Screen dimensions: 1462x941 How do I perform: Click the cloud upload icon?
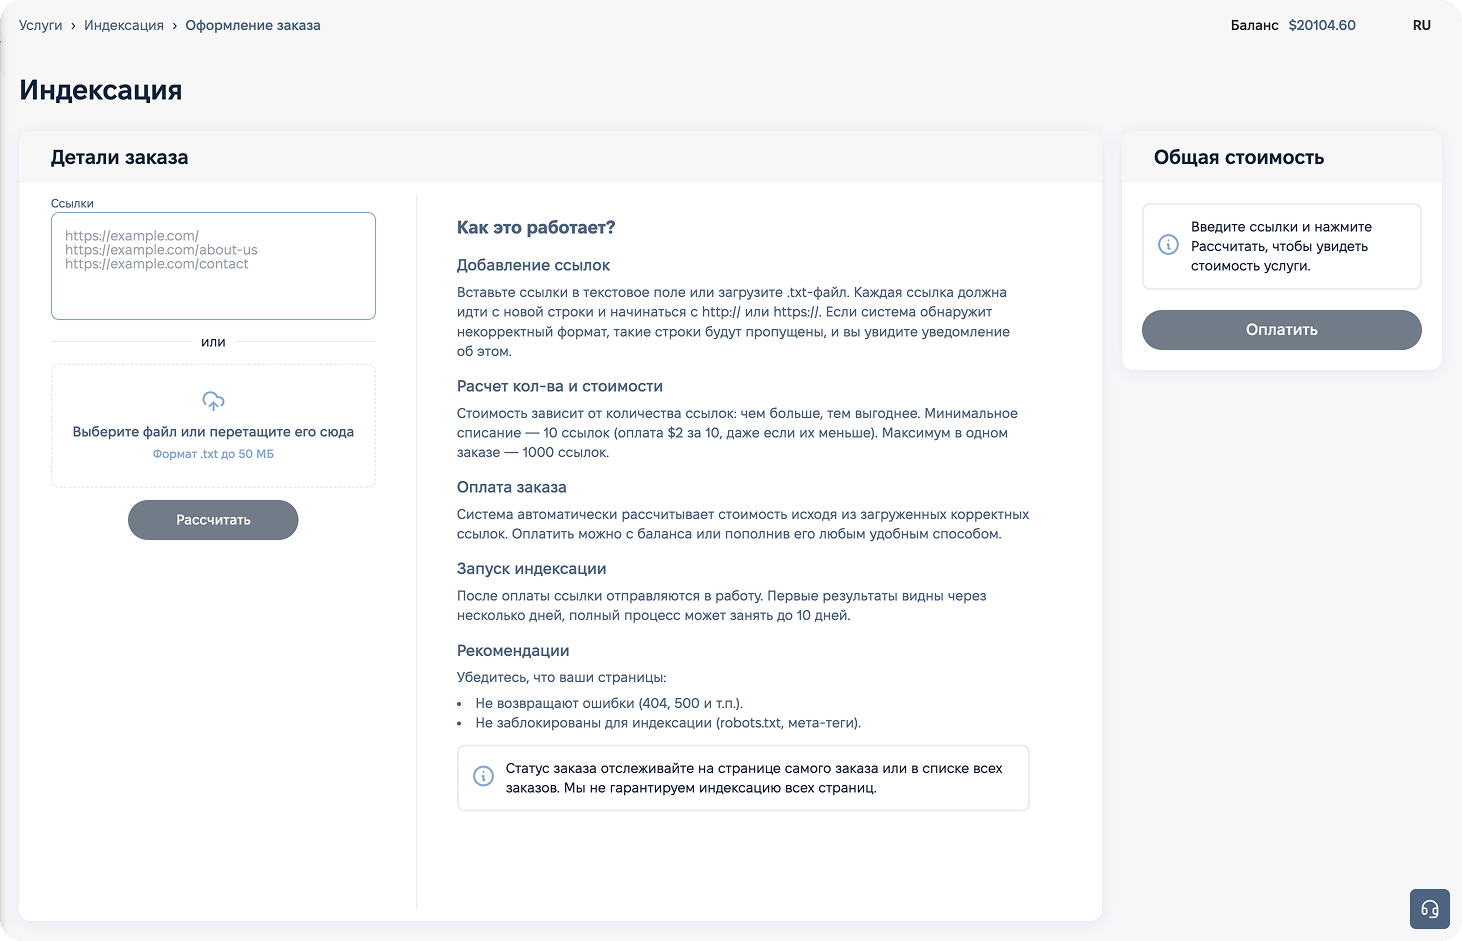[x=213, y=401]
